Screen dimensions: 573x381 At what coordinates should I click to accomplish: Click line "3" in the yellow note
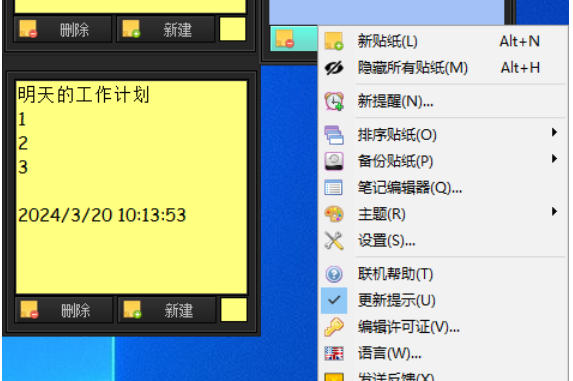pyautogui.click(x=23, y=167)
